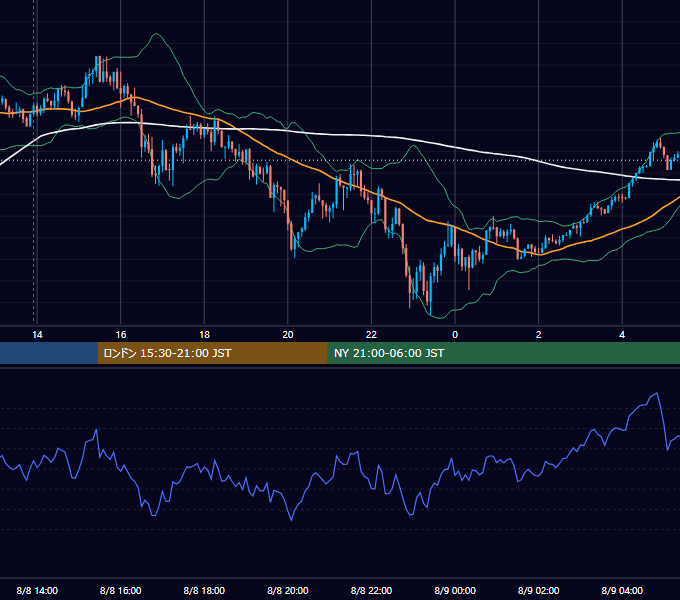The image size is (680, 600).
Task: Click the lowest candlestick before hour 0
Action: 431,295
